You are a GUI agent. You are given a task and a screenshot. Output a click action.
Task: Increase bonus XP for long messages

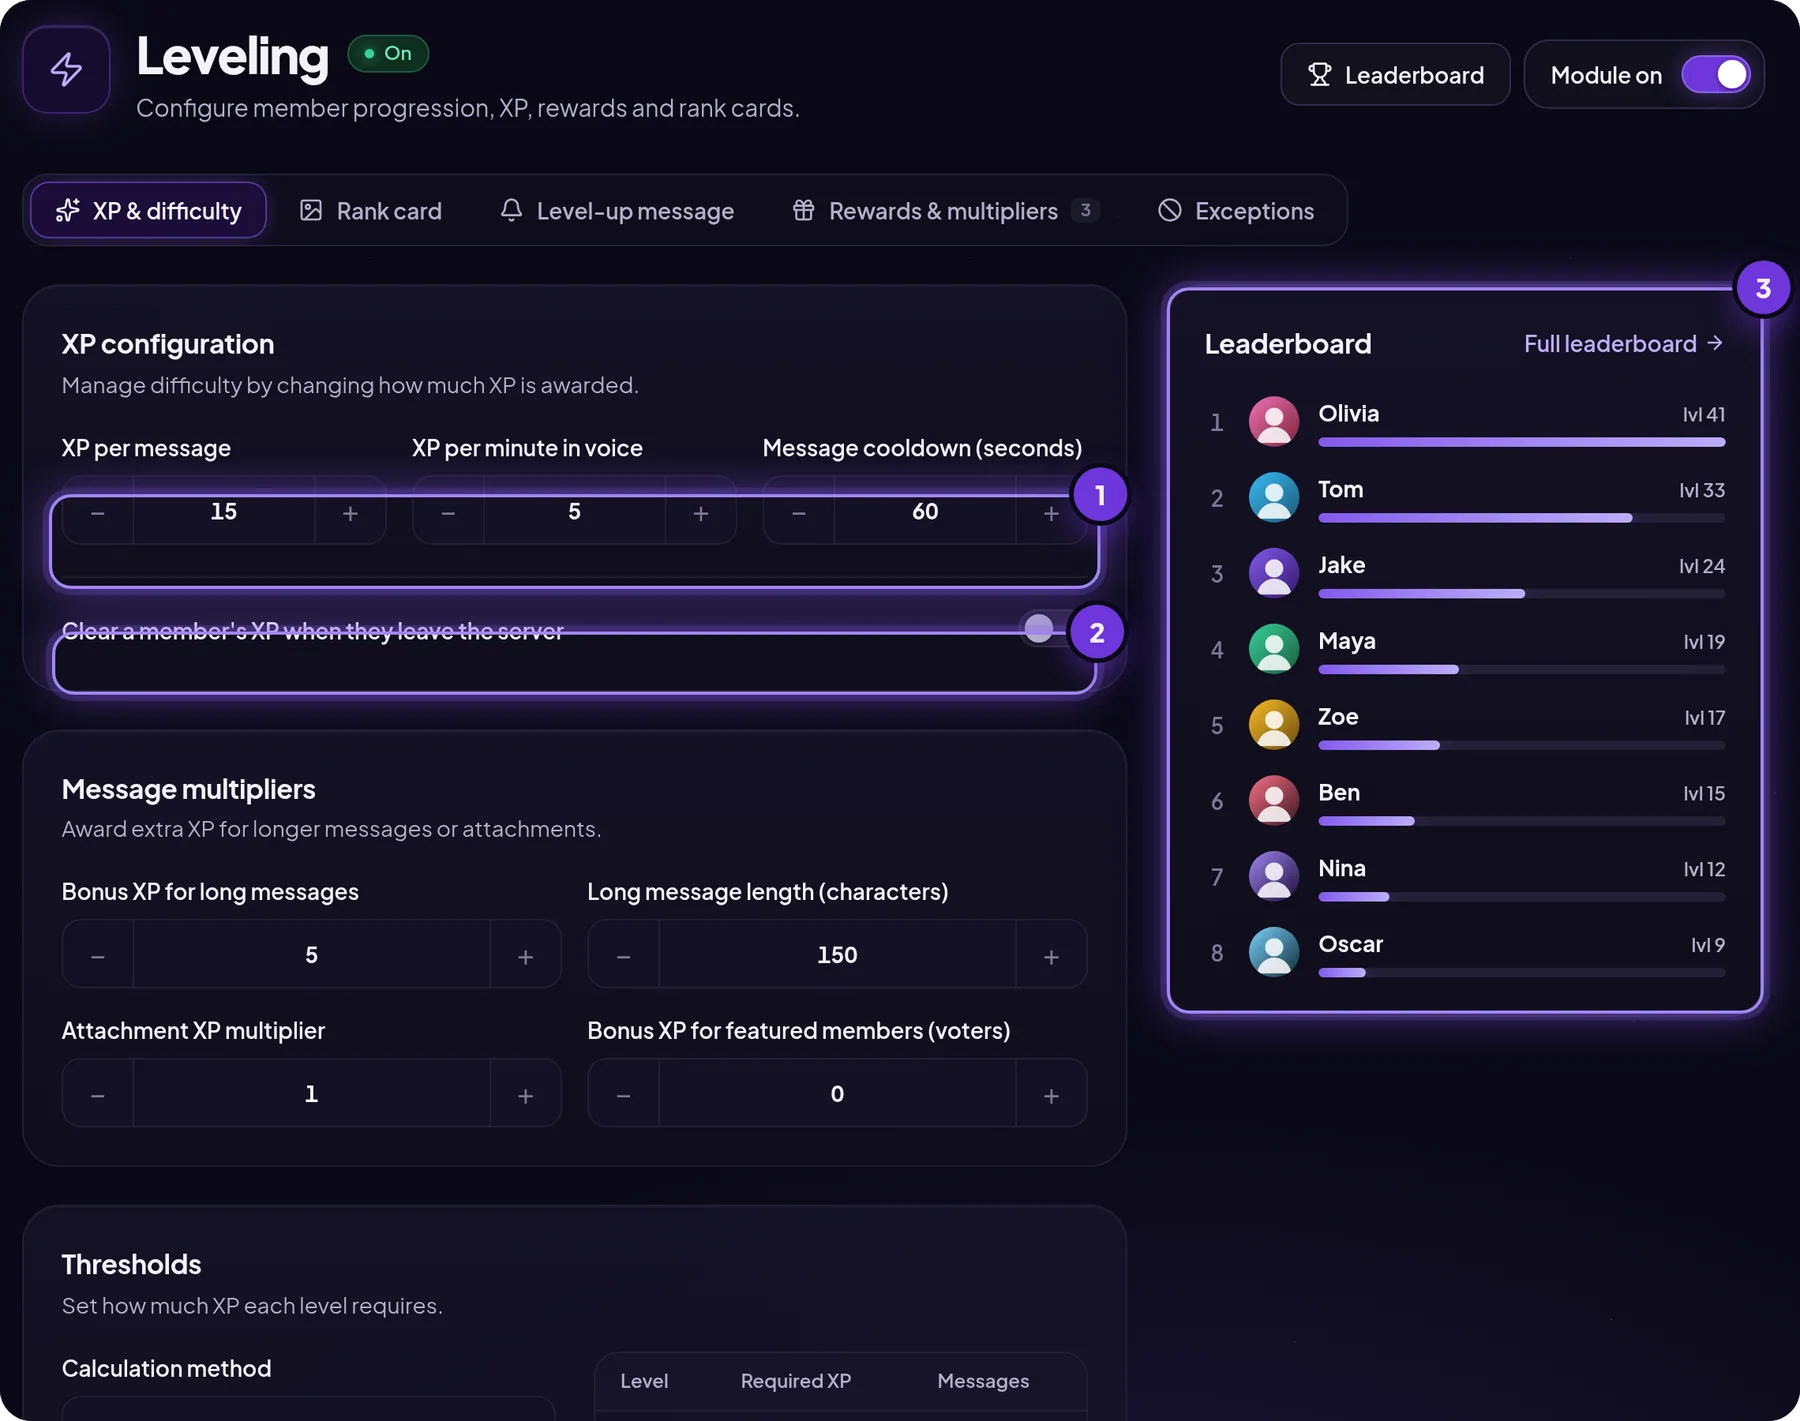[526, 956]
